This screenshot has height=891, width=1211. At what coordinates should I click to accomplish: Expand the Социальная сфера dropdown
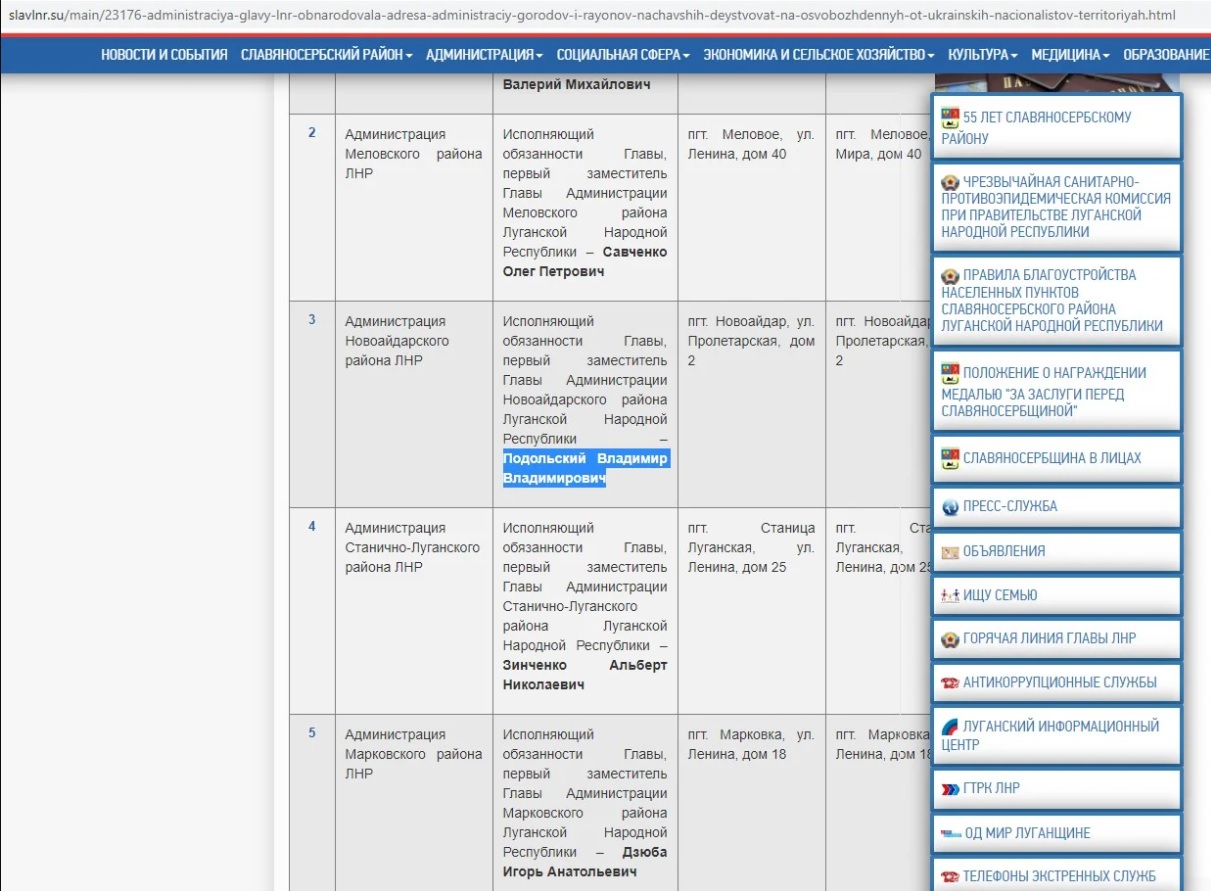(x=623, y=55)
